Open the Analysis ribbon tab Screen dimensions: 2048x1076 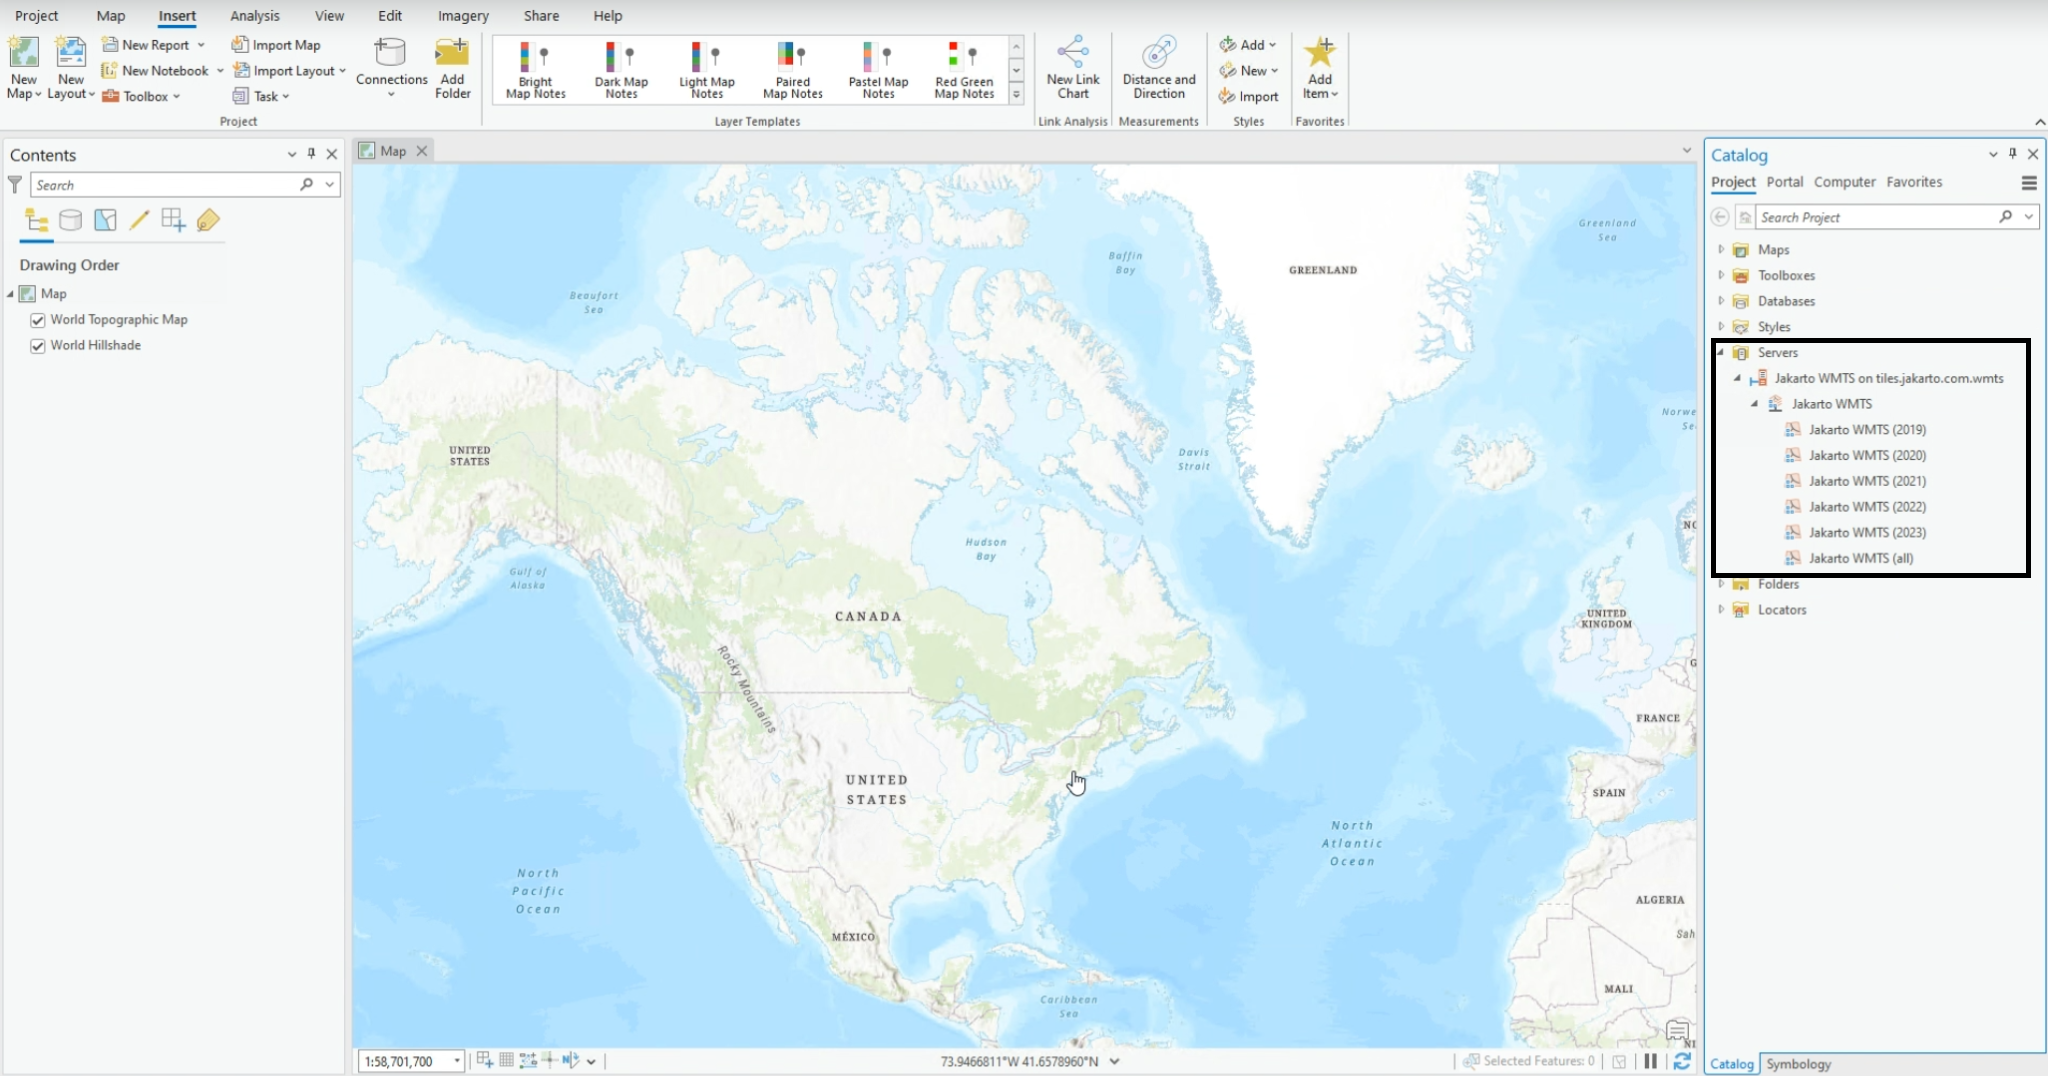coord(254,16)
